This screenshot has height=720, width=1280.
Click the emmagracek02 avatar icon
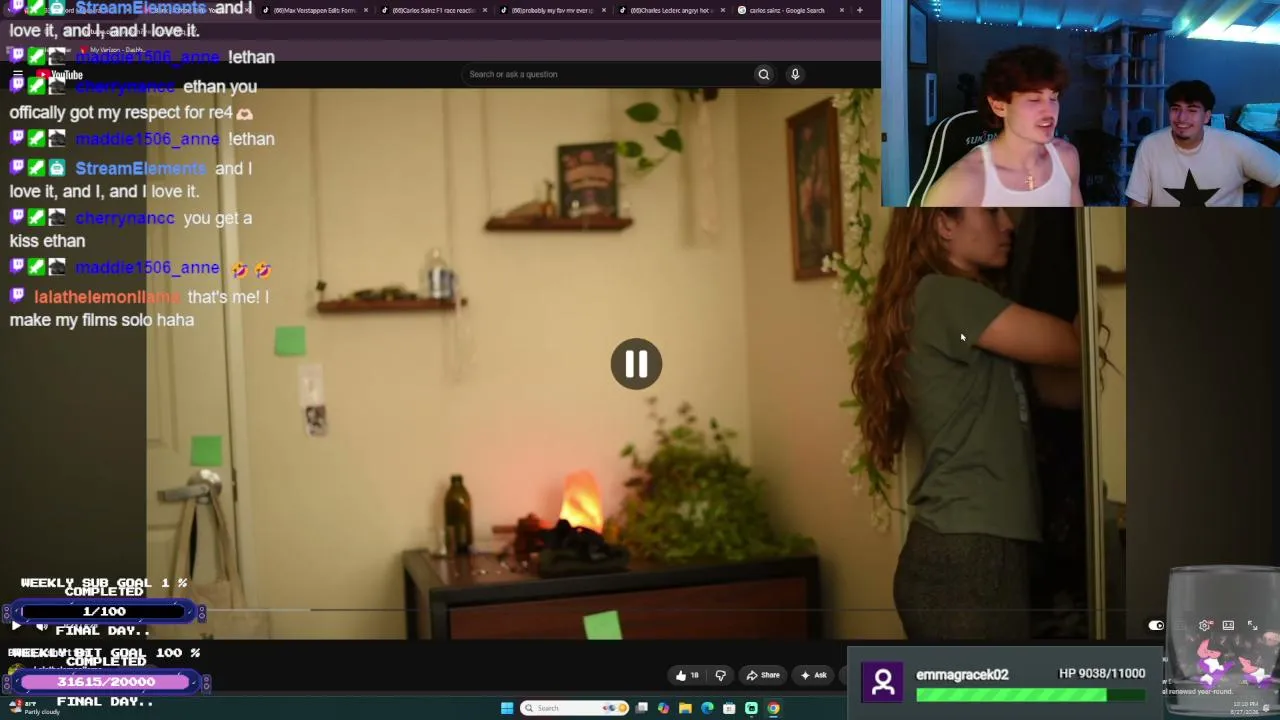pos(883,683)
